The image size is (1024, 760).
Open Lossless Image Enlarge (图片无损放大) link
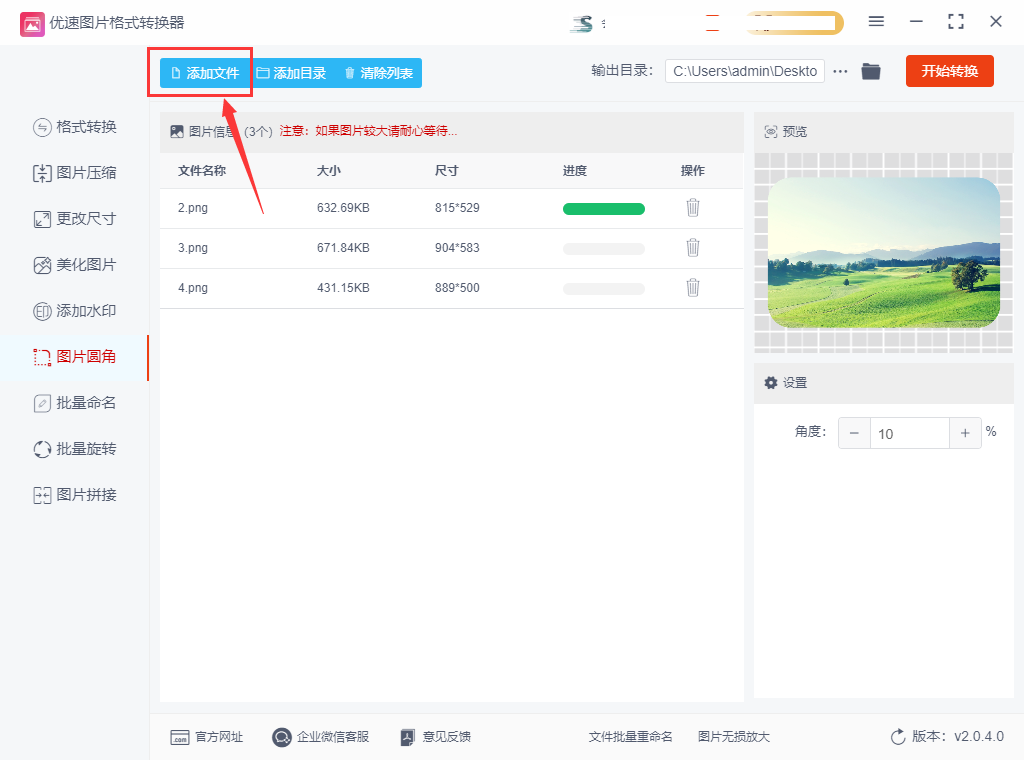click(733, 737)
